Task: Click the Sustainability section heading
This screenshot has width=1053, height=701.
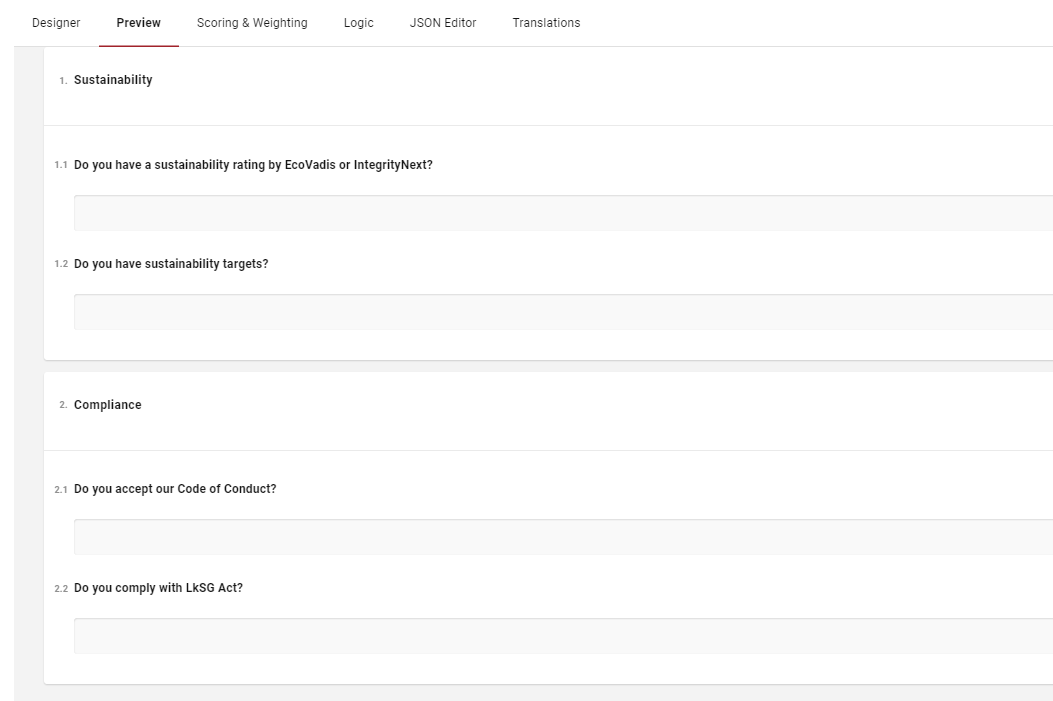Action: pos(113,80)
